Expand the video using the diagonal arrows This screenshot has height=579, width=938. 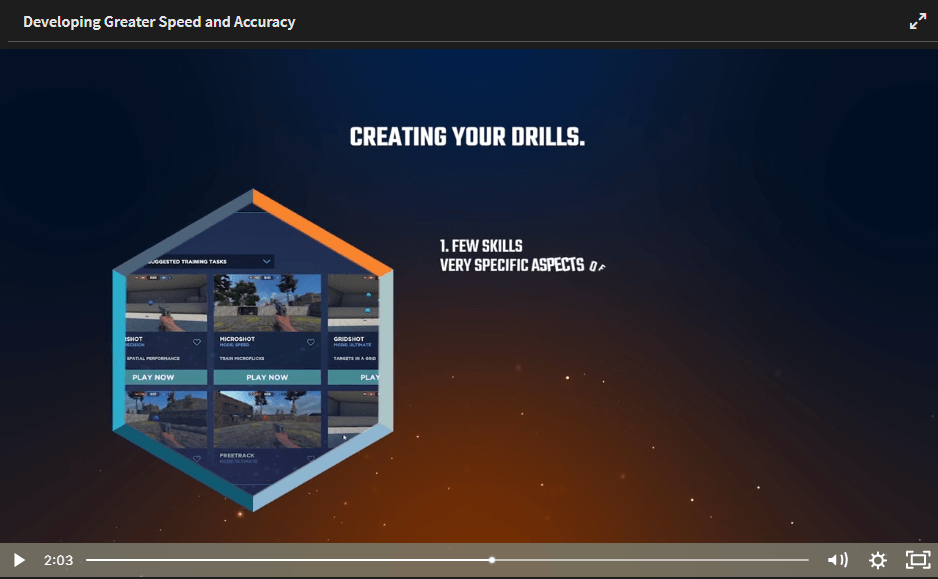click(917, 20)
